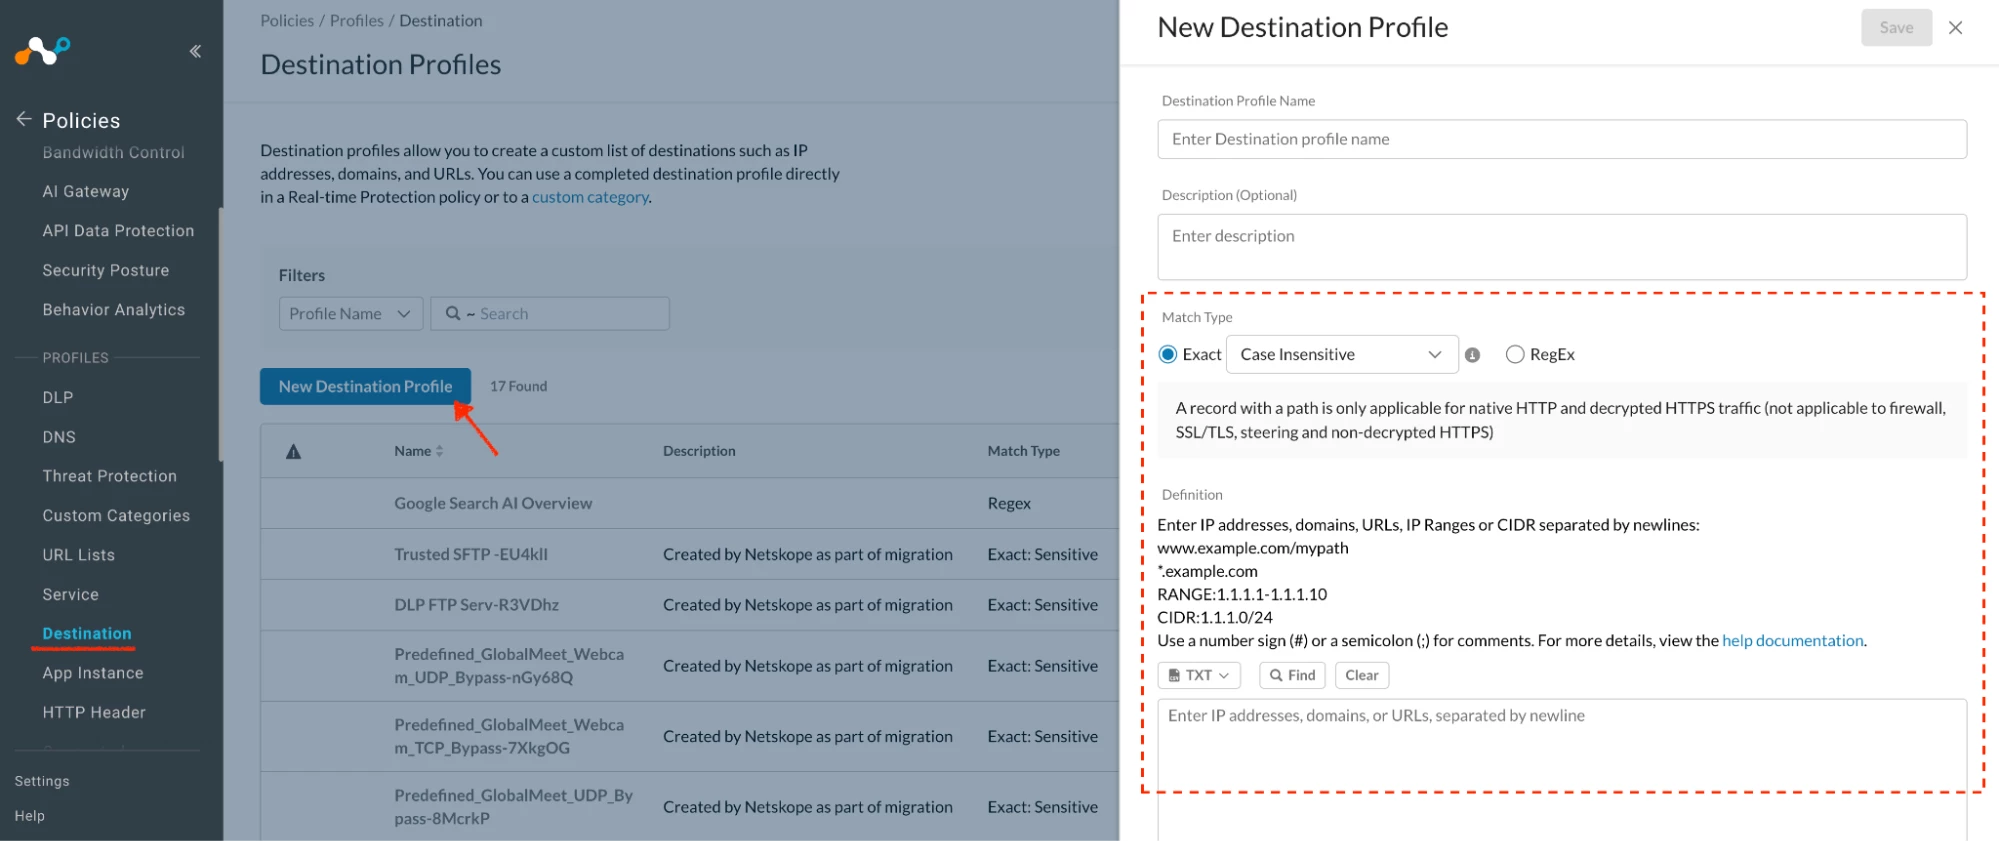
Task: Open the help documentation link
Action: click(x=1792, y=641)
